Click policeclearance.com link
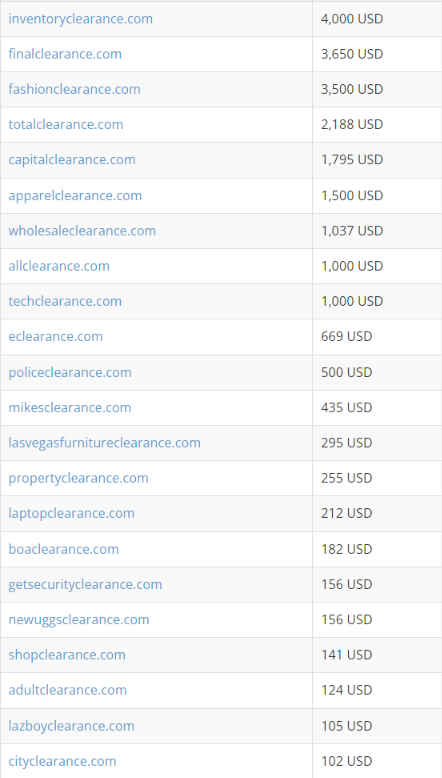The height and width of the screenshot is (778, 442). pos(70,372)
